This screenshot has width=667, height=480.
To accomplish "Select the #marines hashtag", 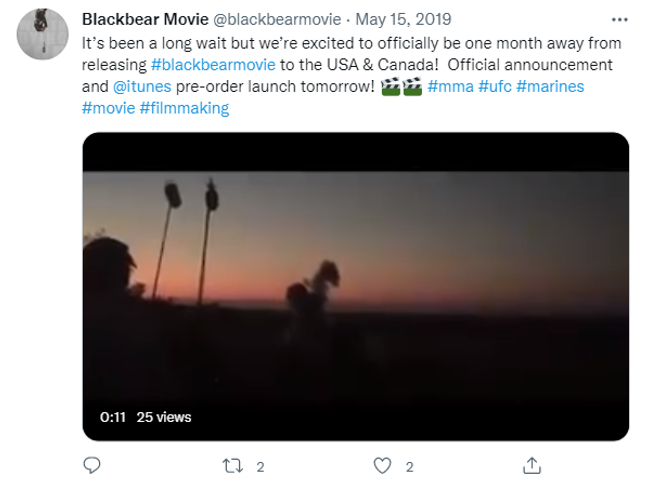I will (550, 86).
